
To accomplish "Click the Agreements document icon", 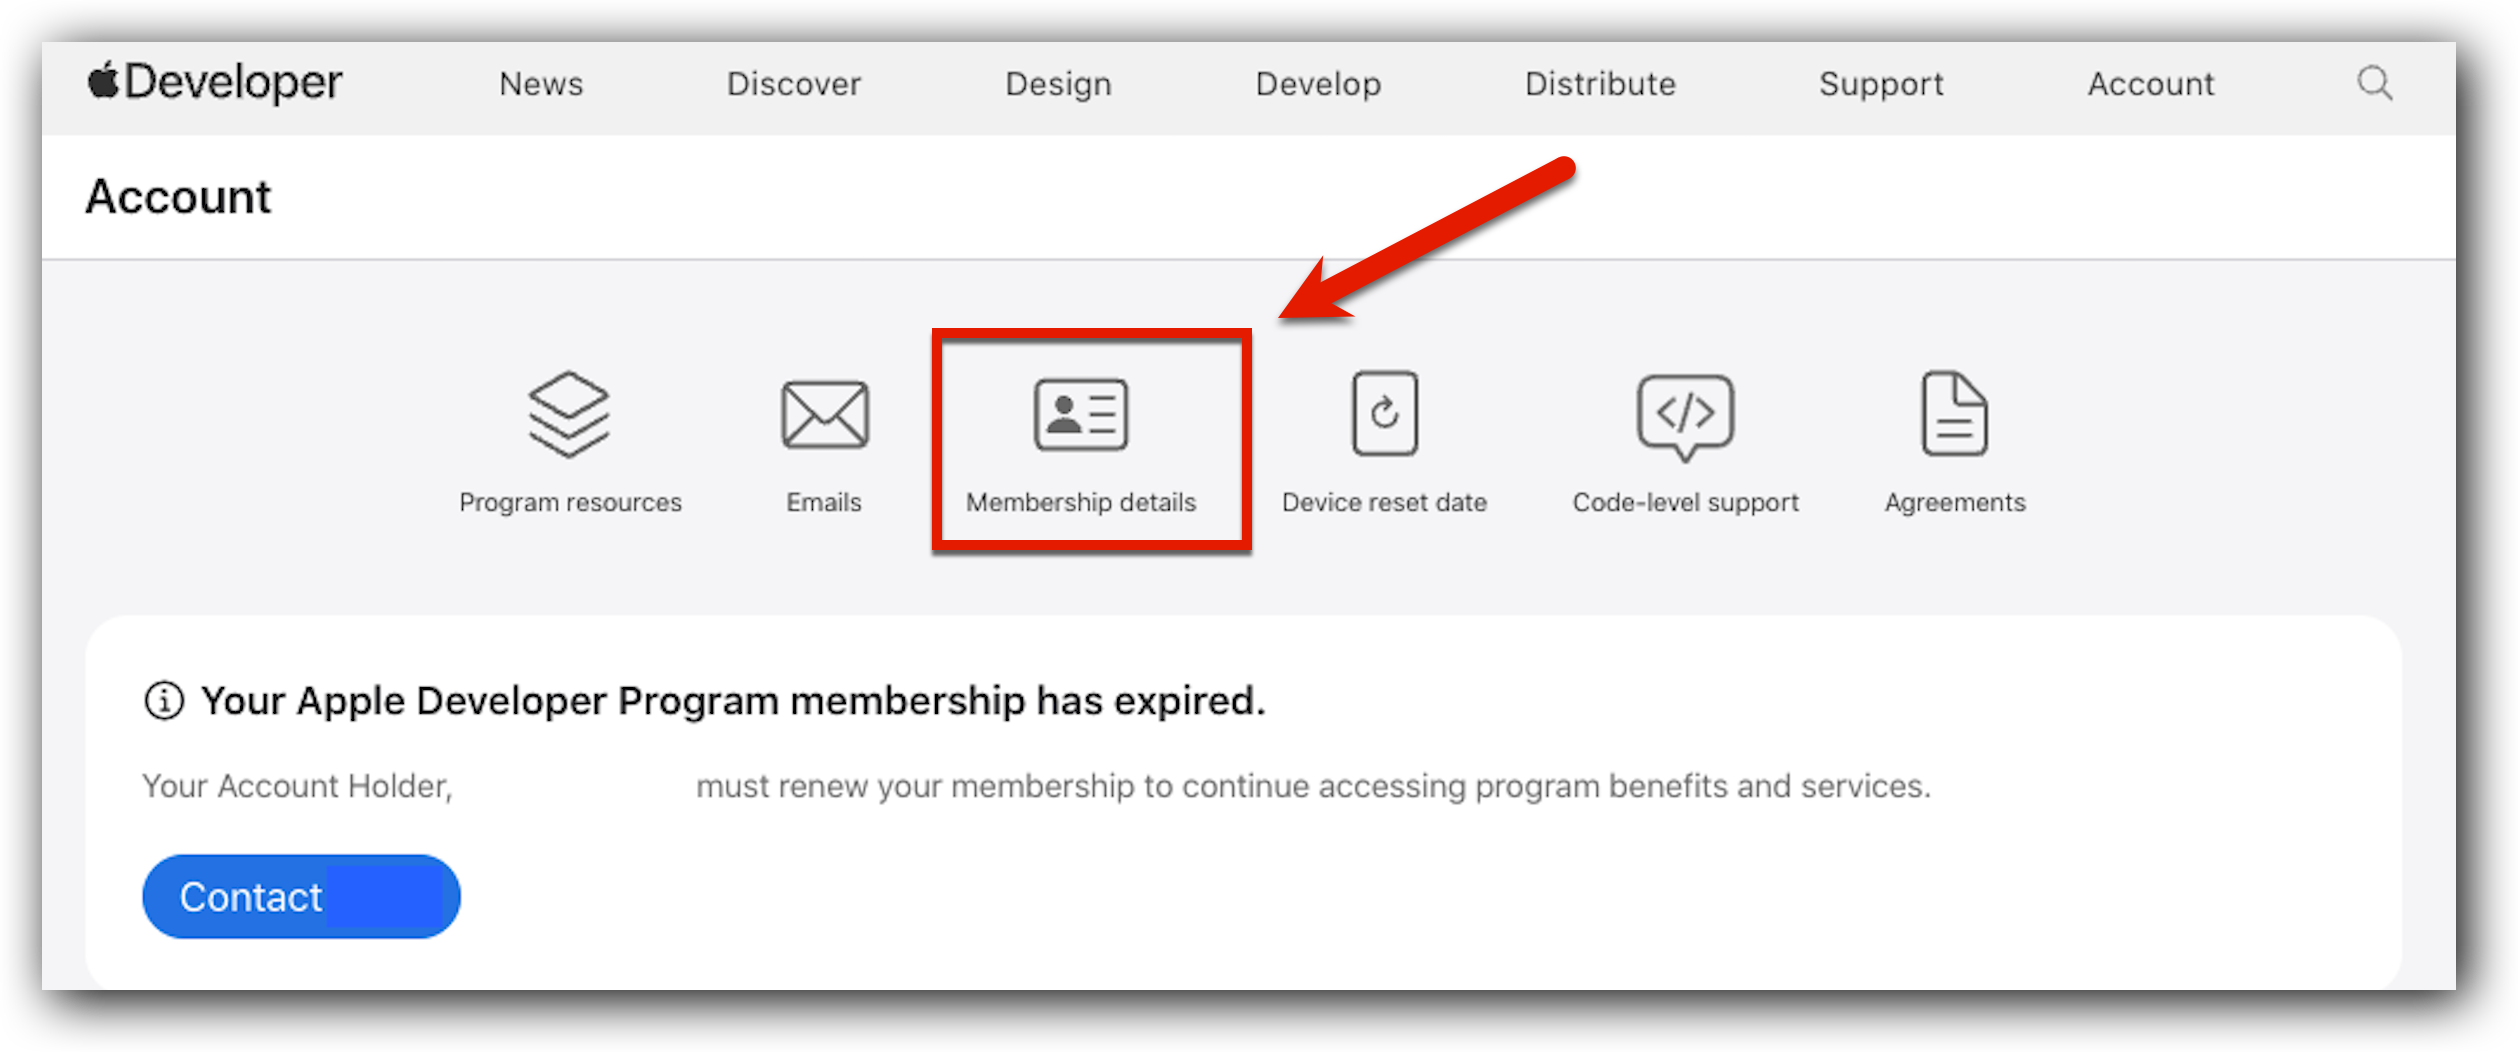I will coord(1955,414).
